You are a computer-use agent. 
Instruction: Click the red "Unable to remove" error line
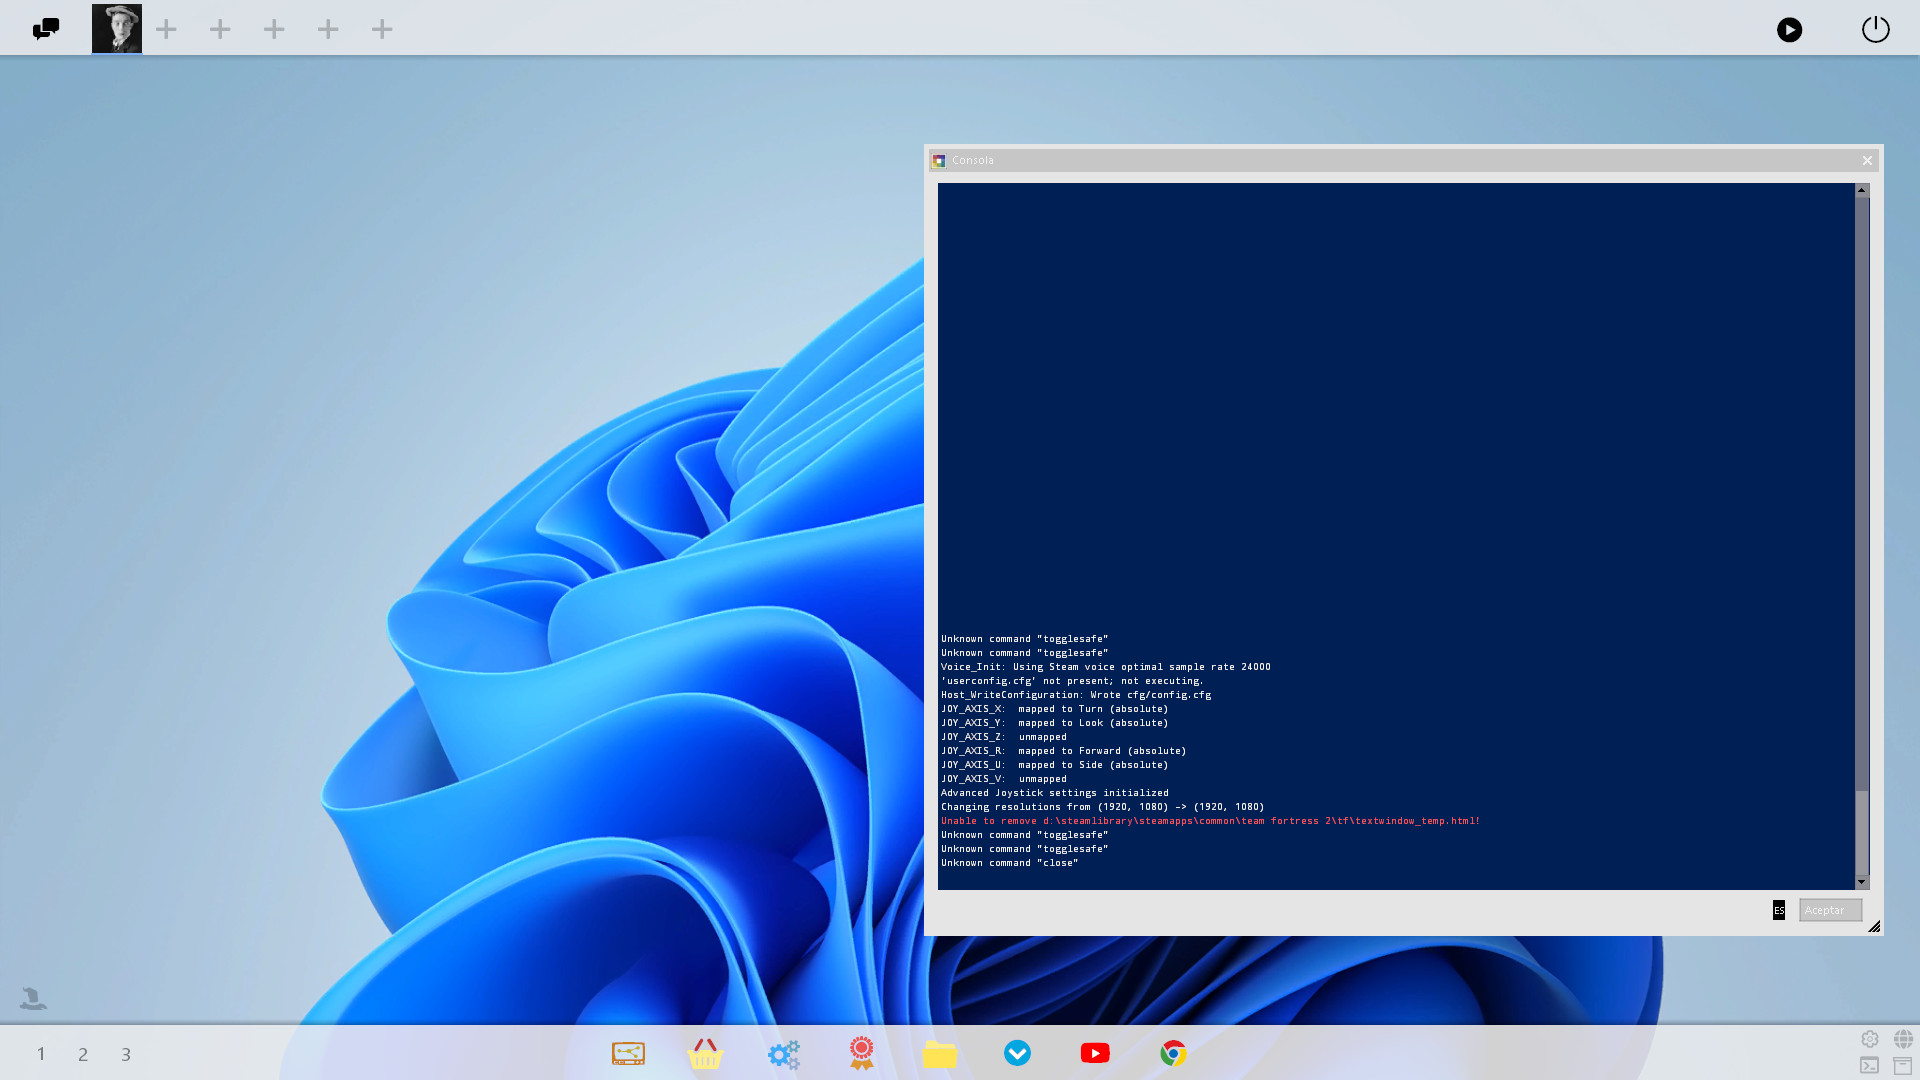pos(1210,821)
